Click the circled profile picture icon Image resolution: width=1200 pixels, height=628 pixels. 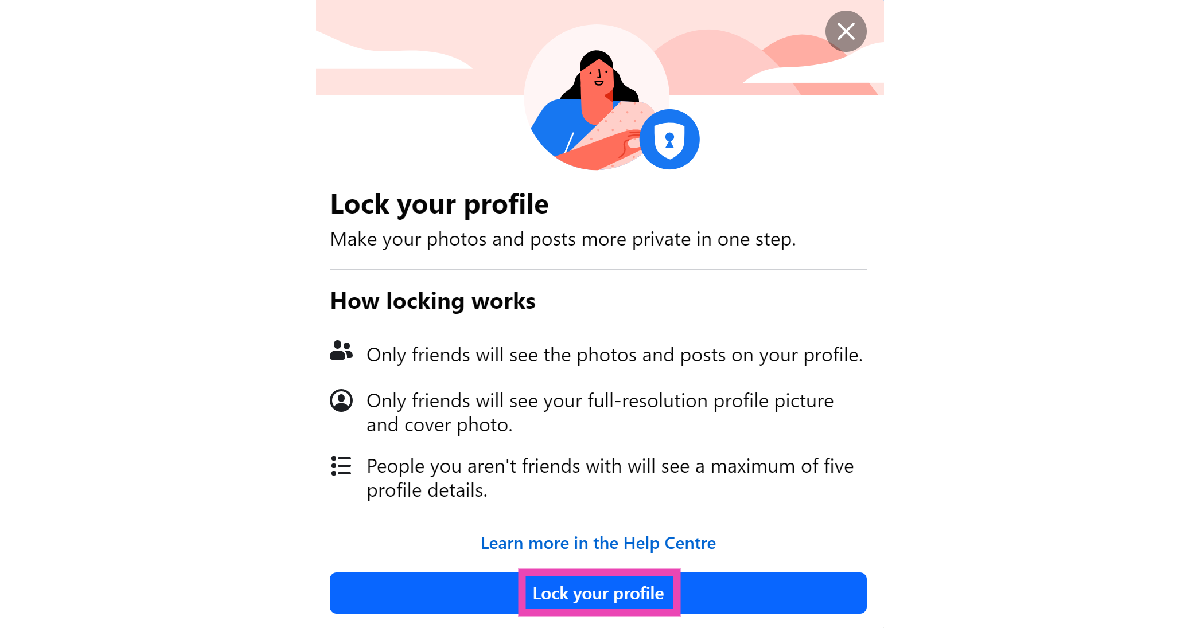pyautogui.click(x=341, y=401)
